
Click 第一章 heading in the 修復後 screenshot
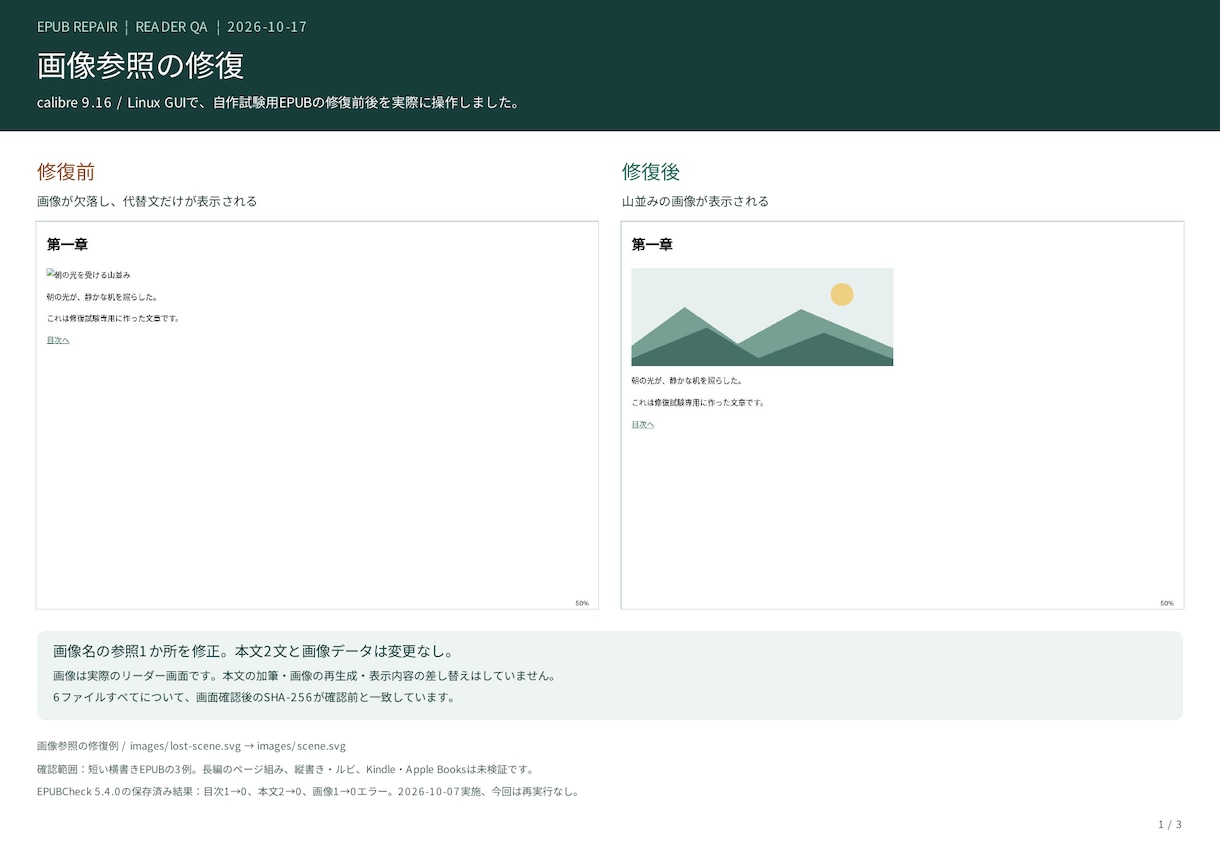pyautogui.click(x=651, y=244)
